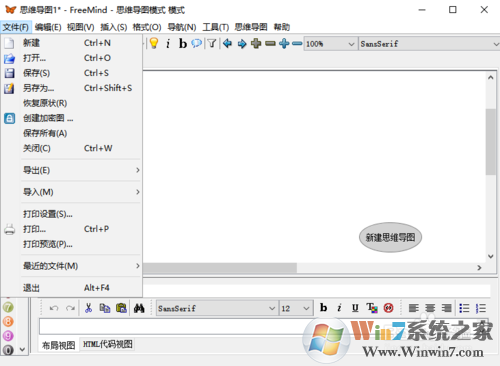Click the olive minus icon
This screenshot has height=366, width=500.
(270, 43)
